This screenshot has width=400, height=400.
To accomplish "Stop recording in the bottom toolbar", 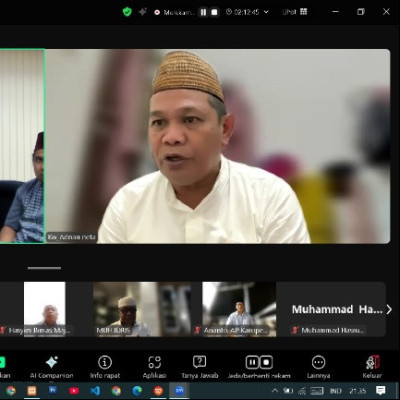I will [266, 362].
